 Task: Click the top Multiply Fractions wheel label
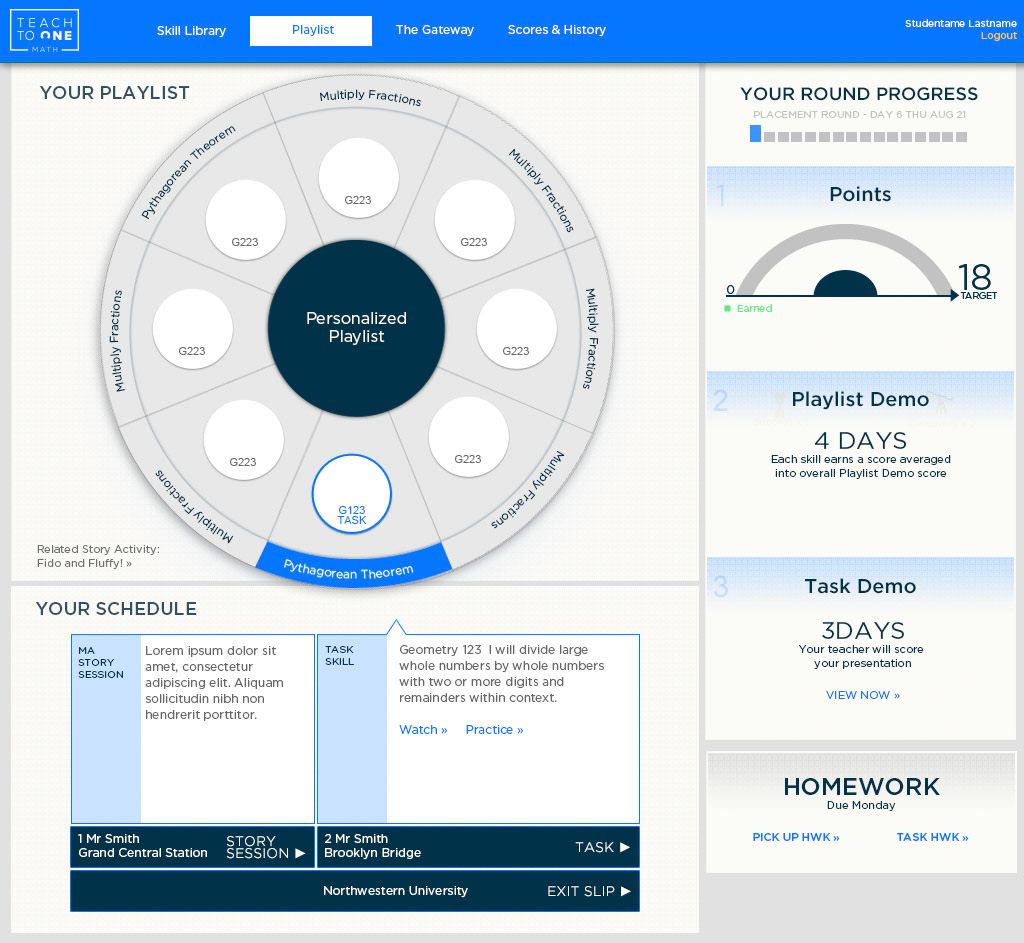click(x=370, y=97)
